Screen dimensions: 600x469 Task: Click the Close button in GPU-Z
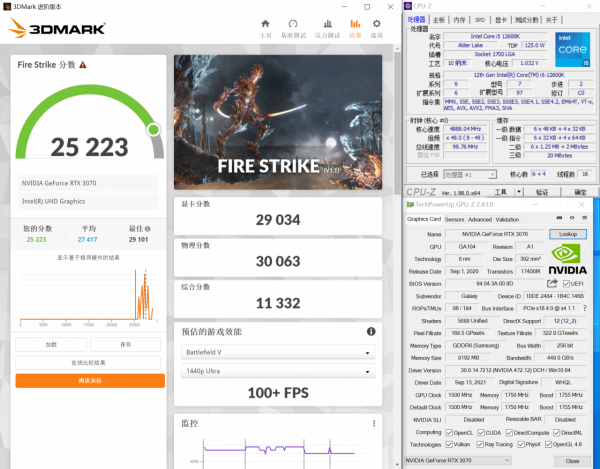coord(572,461)
